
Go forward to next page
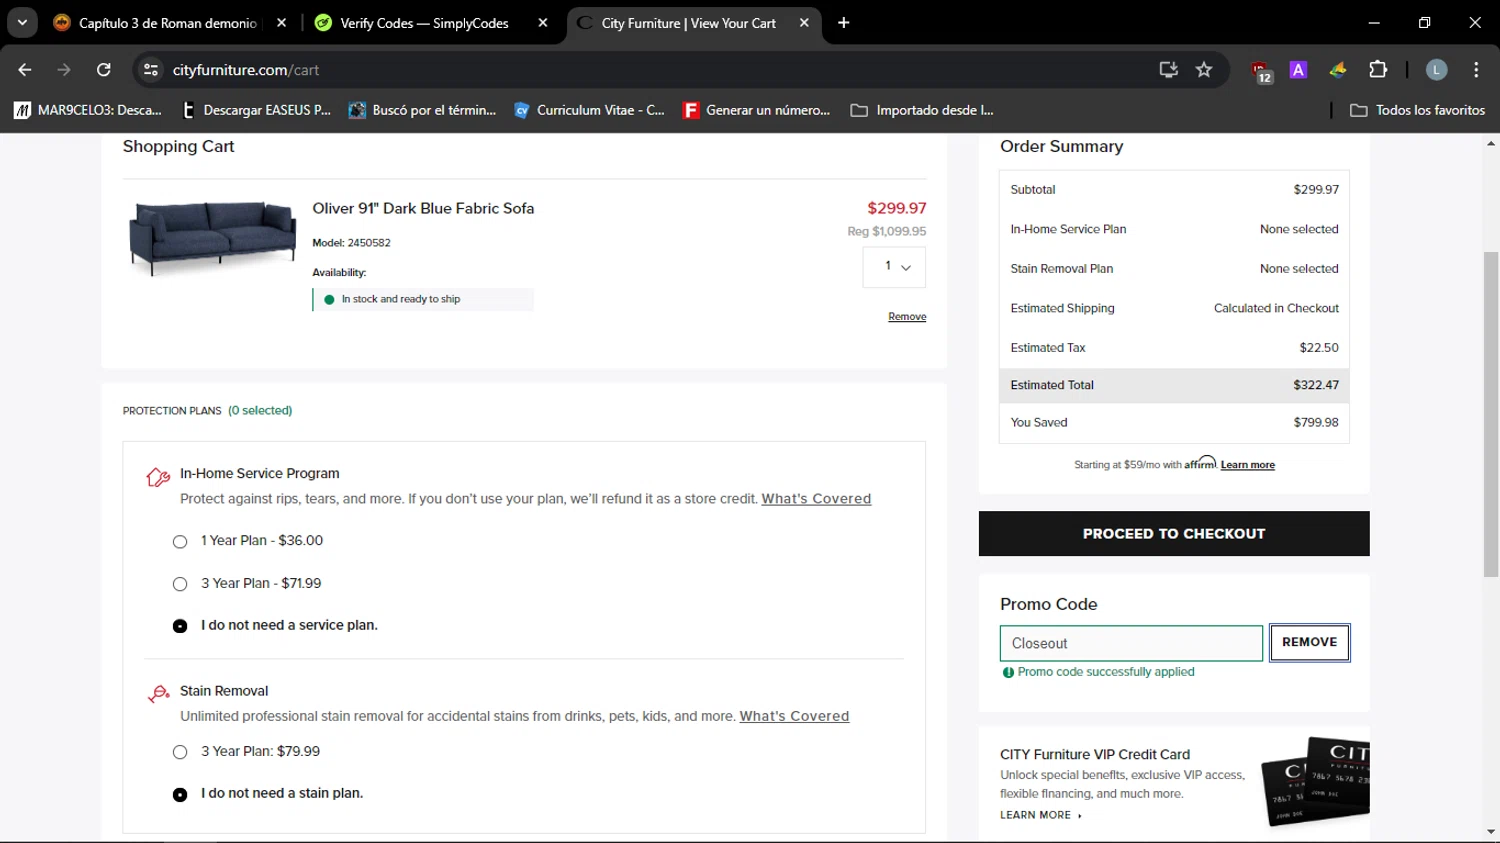pos(64,70)
